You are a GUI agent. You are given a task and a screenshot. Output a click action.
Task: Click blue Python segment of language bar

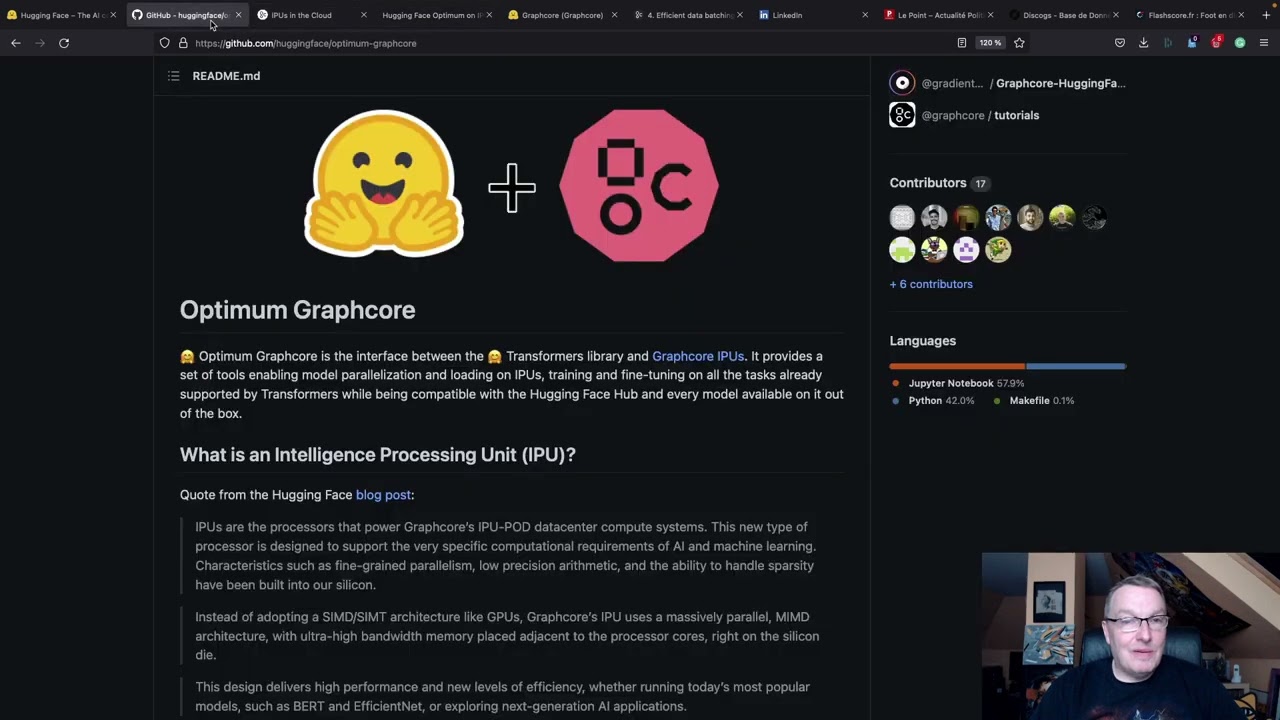1076,366
